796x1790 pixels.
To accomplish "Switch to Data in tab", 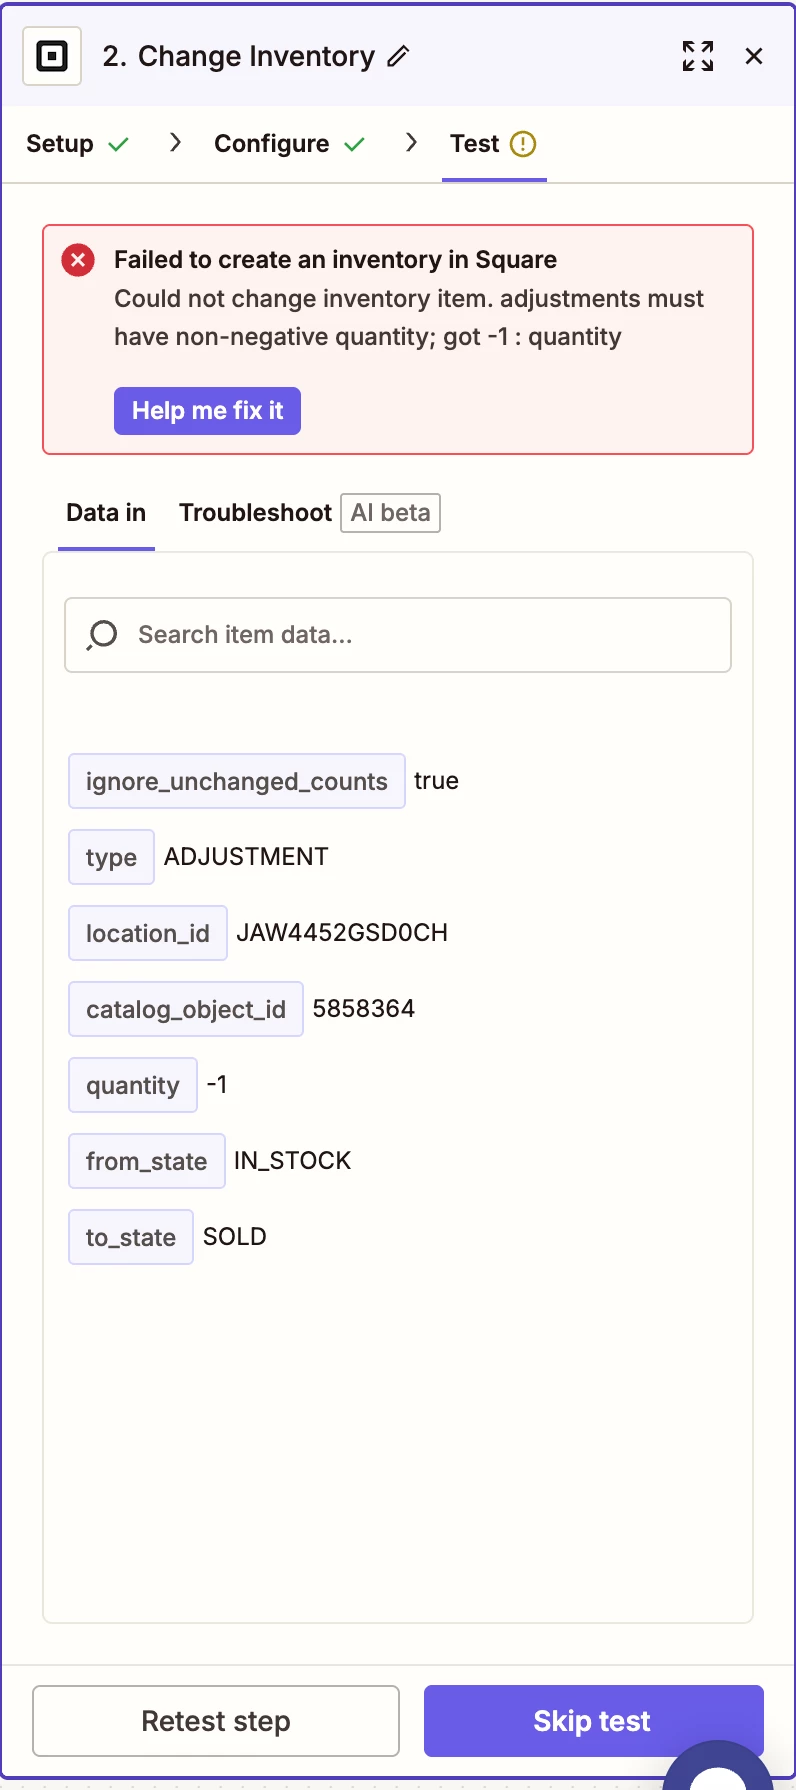I will 106,513.
